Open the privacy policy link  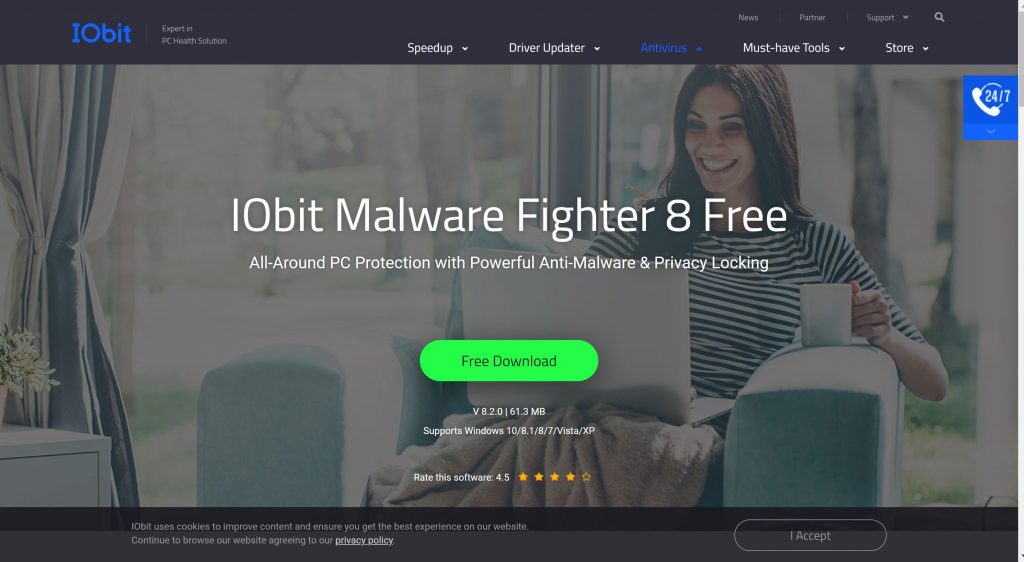click(x=364, y=540)
